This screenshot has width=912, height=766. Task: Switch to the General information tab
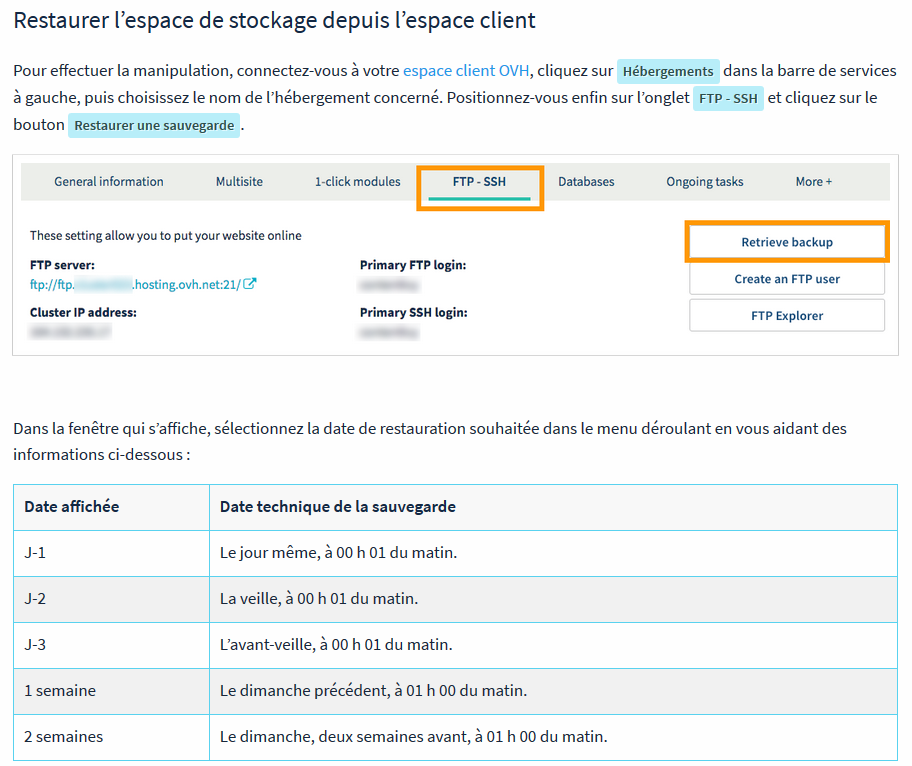[x=109, y=182]
